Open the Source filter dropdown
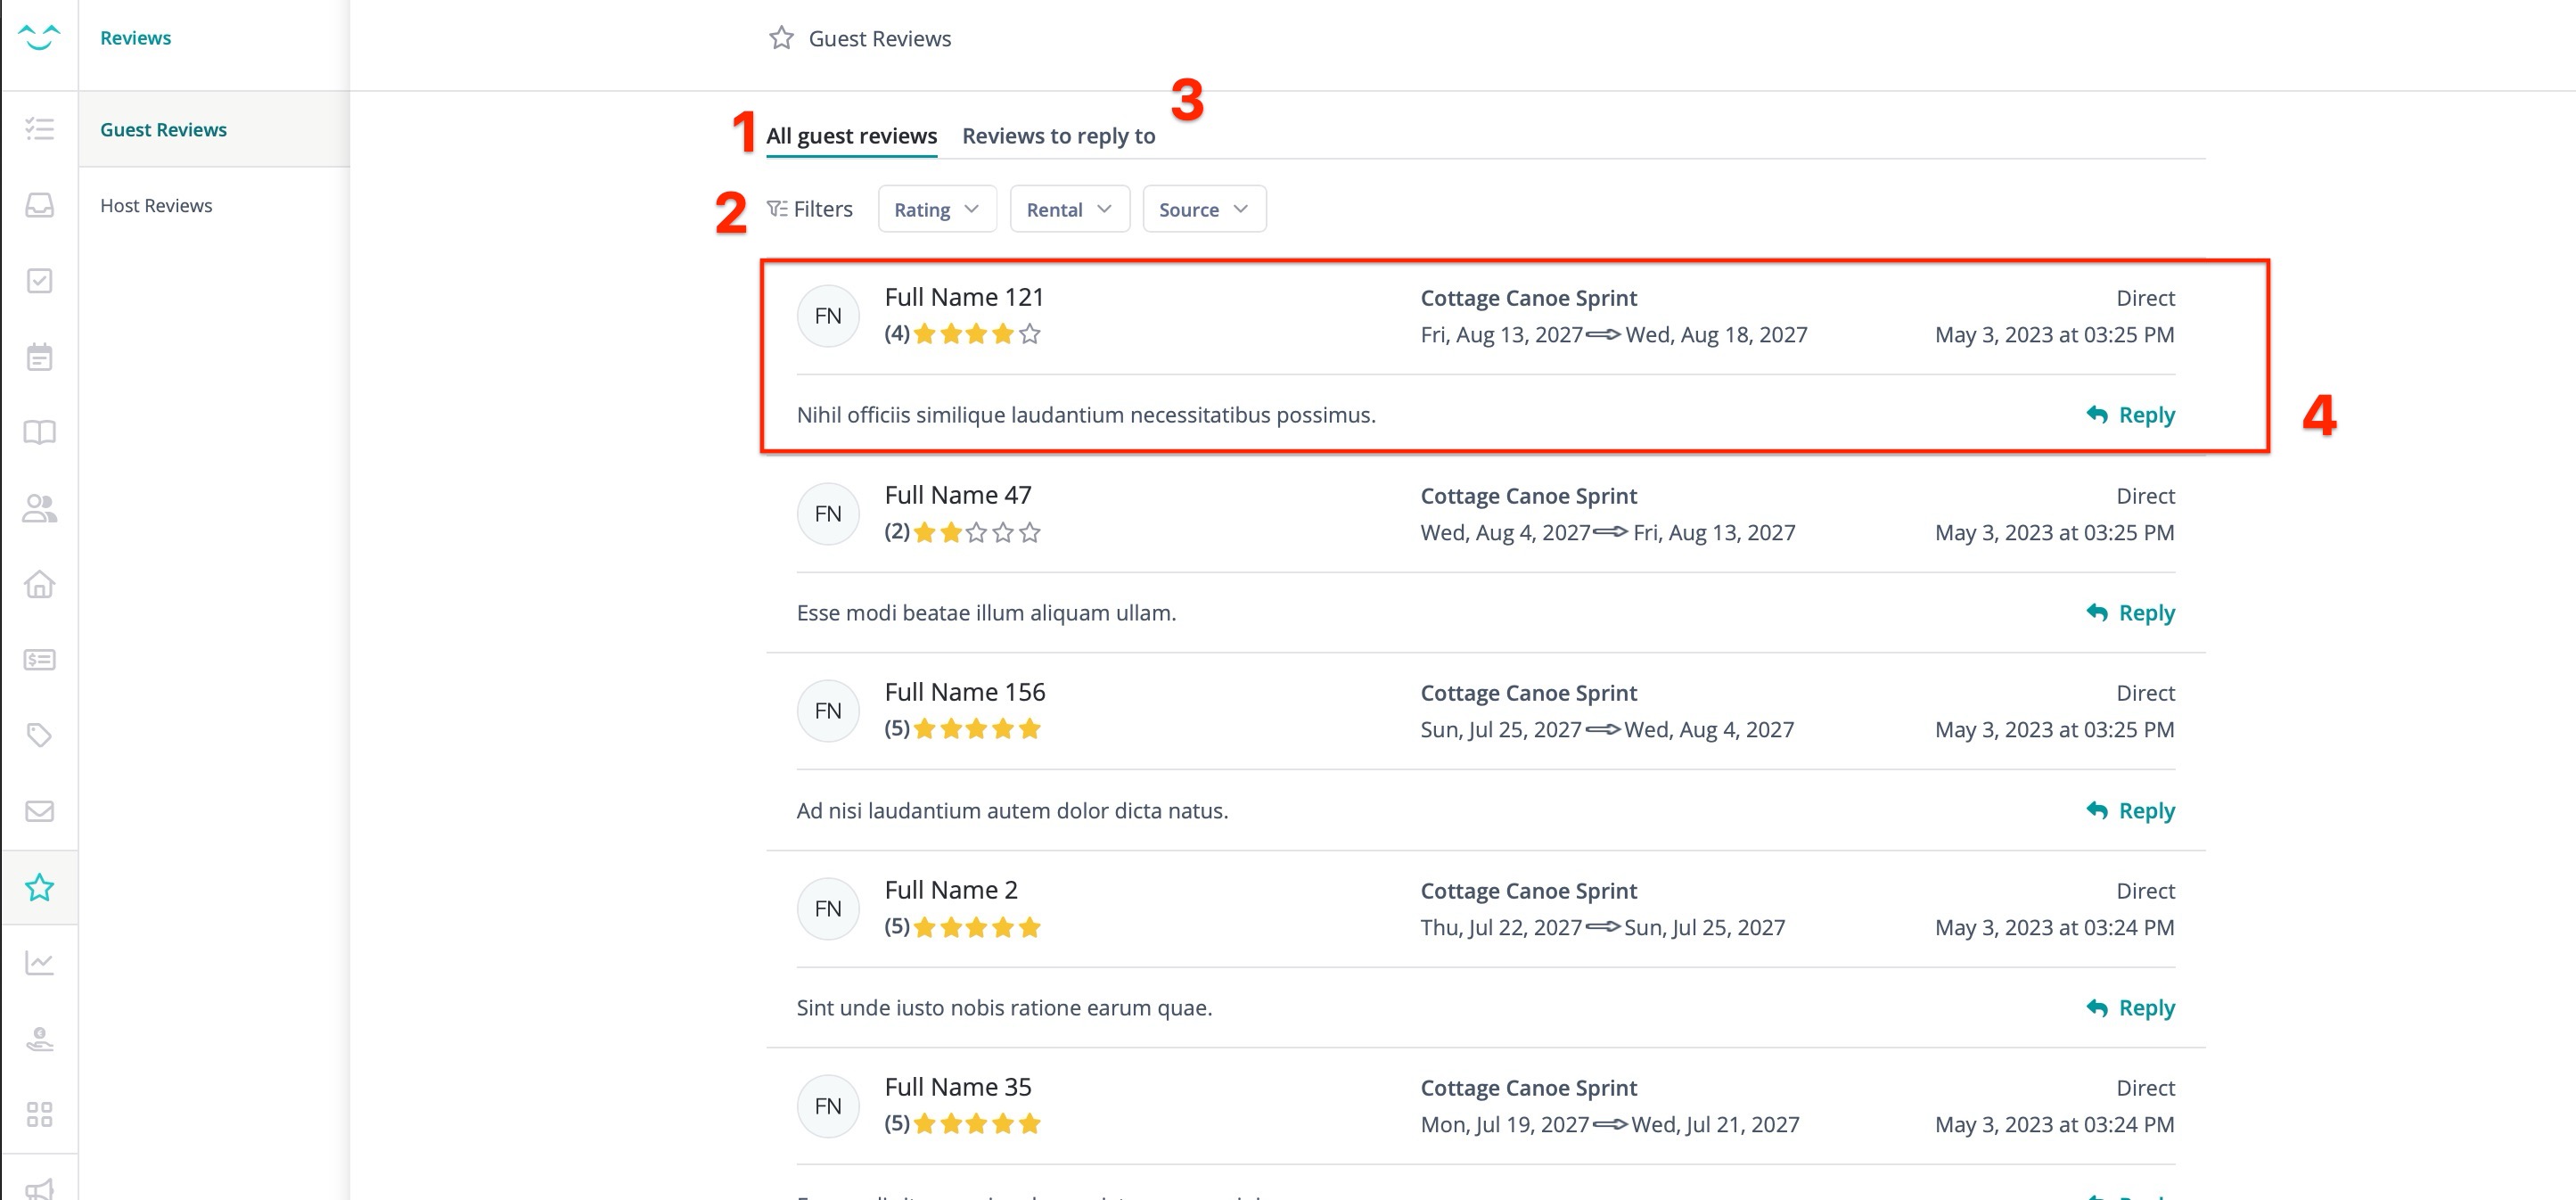Image resolution: width=2576 pixels, height=1200 pixels. 1203,208
